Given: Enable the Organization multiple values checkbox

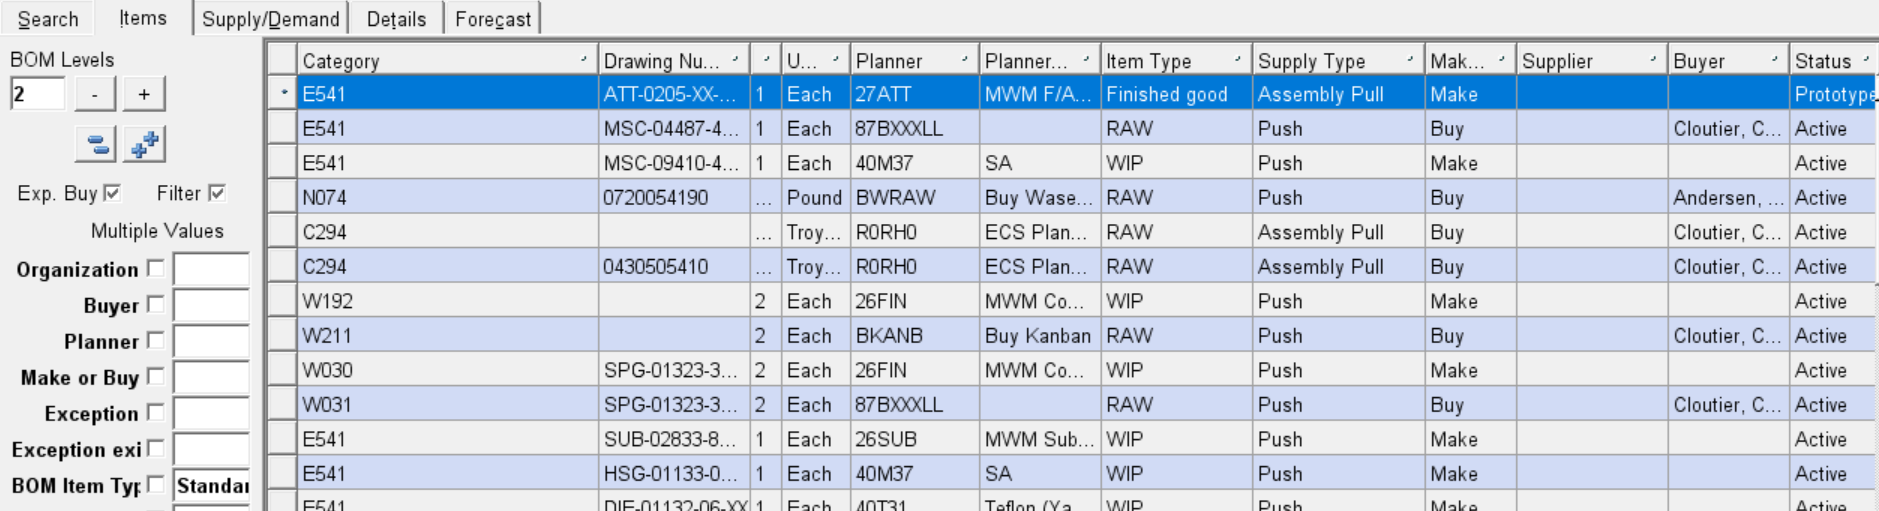Looking at the screenshot, I should click(x=155, y=268).
